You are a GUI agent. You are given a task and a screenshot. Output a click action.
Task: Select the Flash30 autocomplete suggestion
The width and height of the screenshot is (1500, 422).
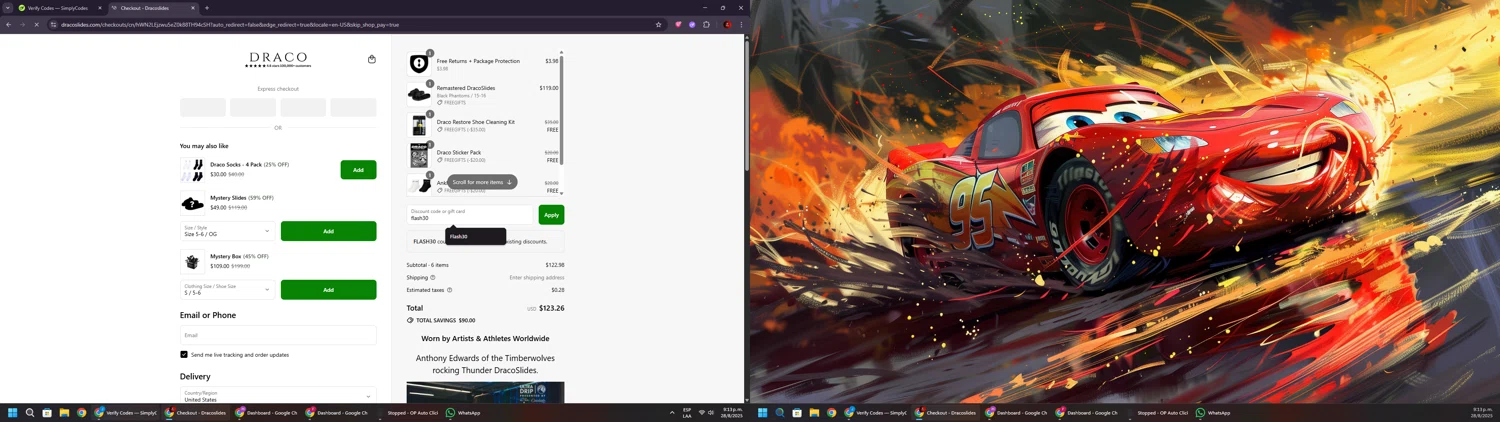pos(475,236)
